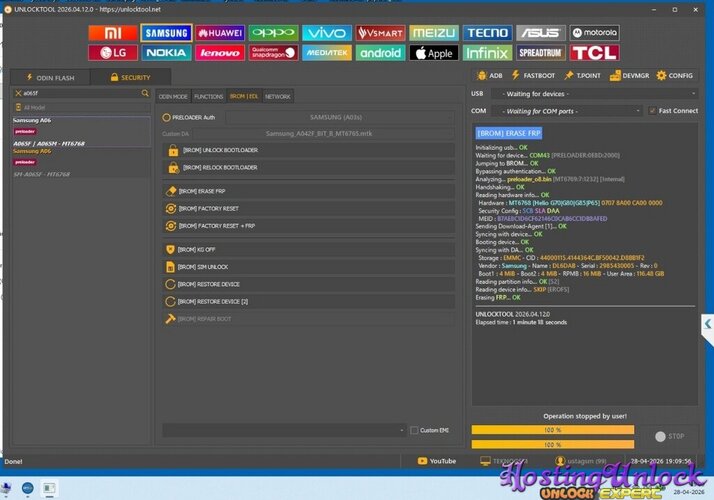
Task: Select the Qualcomm Snapdragon logo
Action: tap(273, 53)
